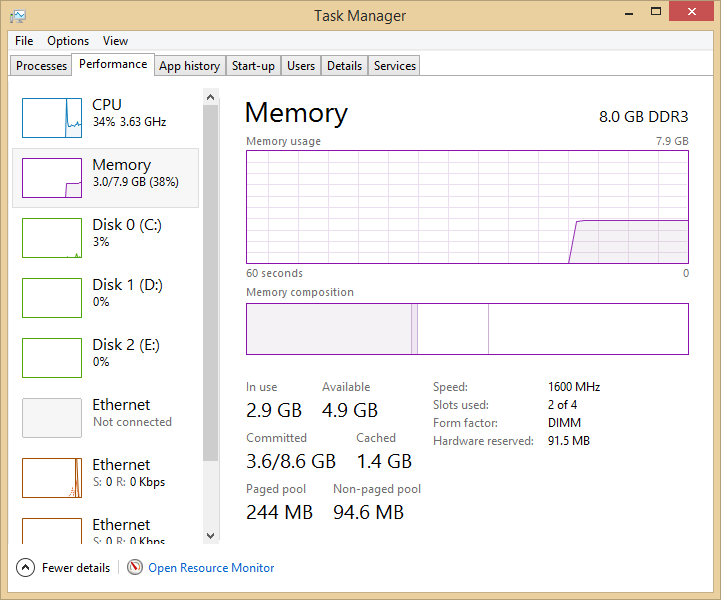Open the View menu

pos(115,41)
